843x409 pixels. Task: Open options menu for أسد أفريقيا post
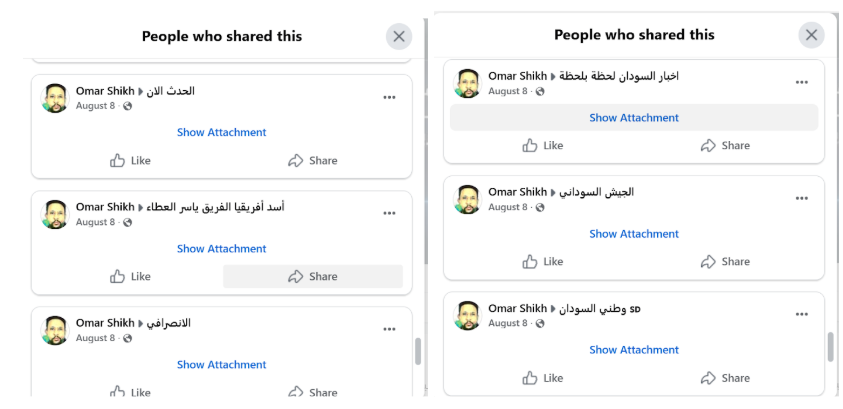point(389,214)
